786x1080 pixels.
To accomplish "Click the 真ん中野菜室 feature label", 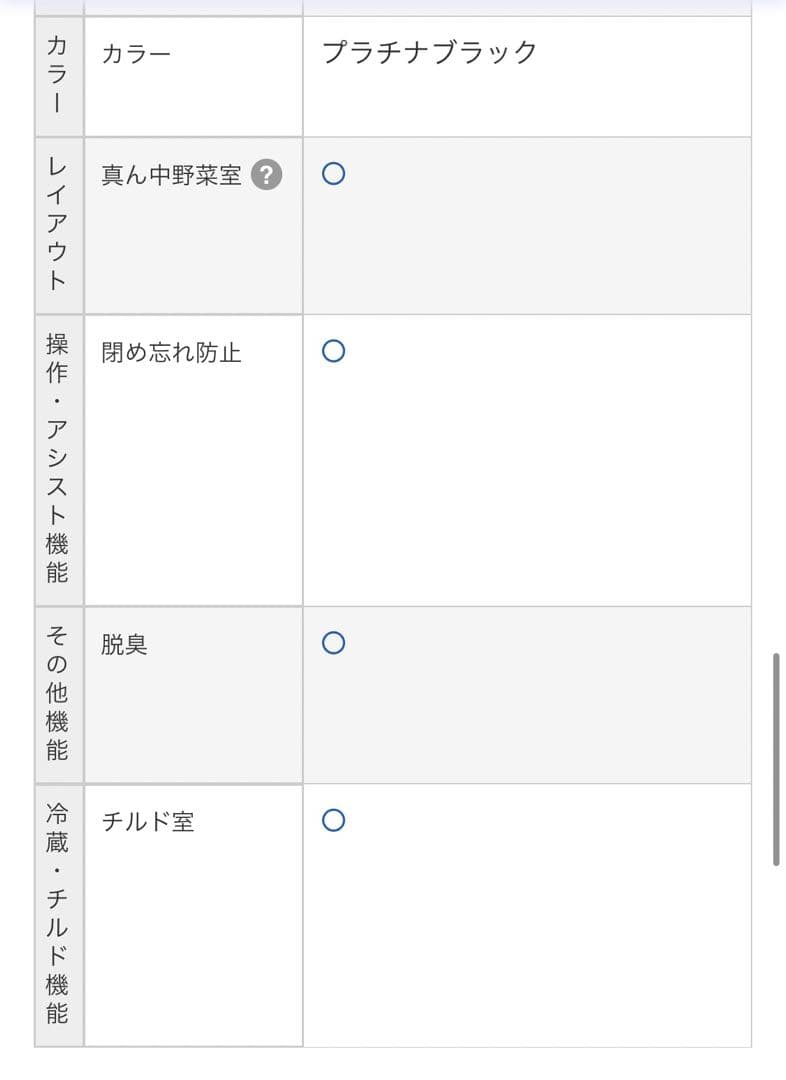I will point(171,175).
